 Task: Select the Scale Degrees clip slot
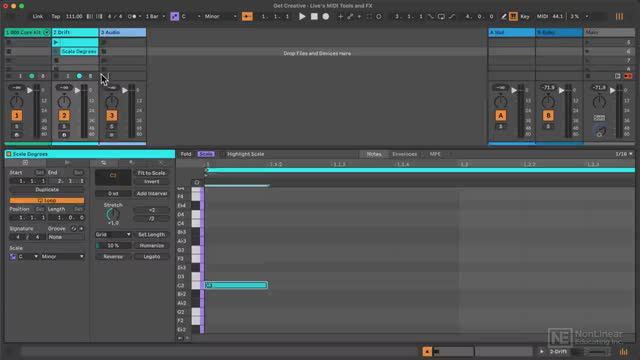(x=79, y=51)
